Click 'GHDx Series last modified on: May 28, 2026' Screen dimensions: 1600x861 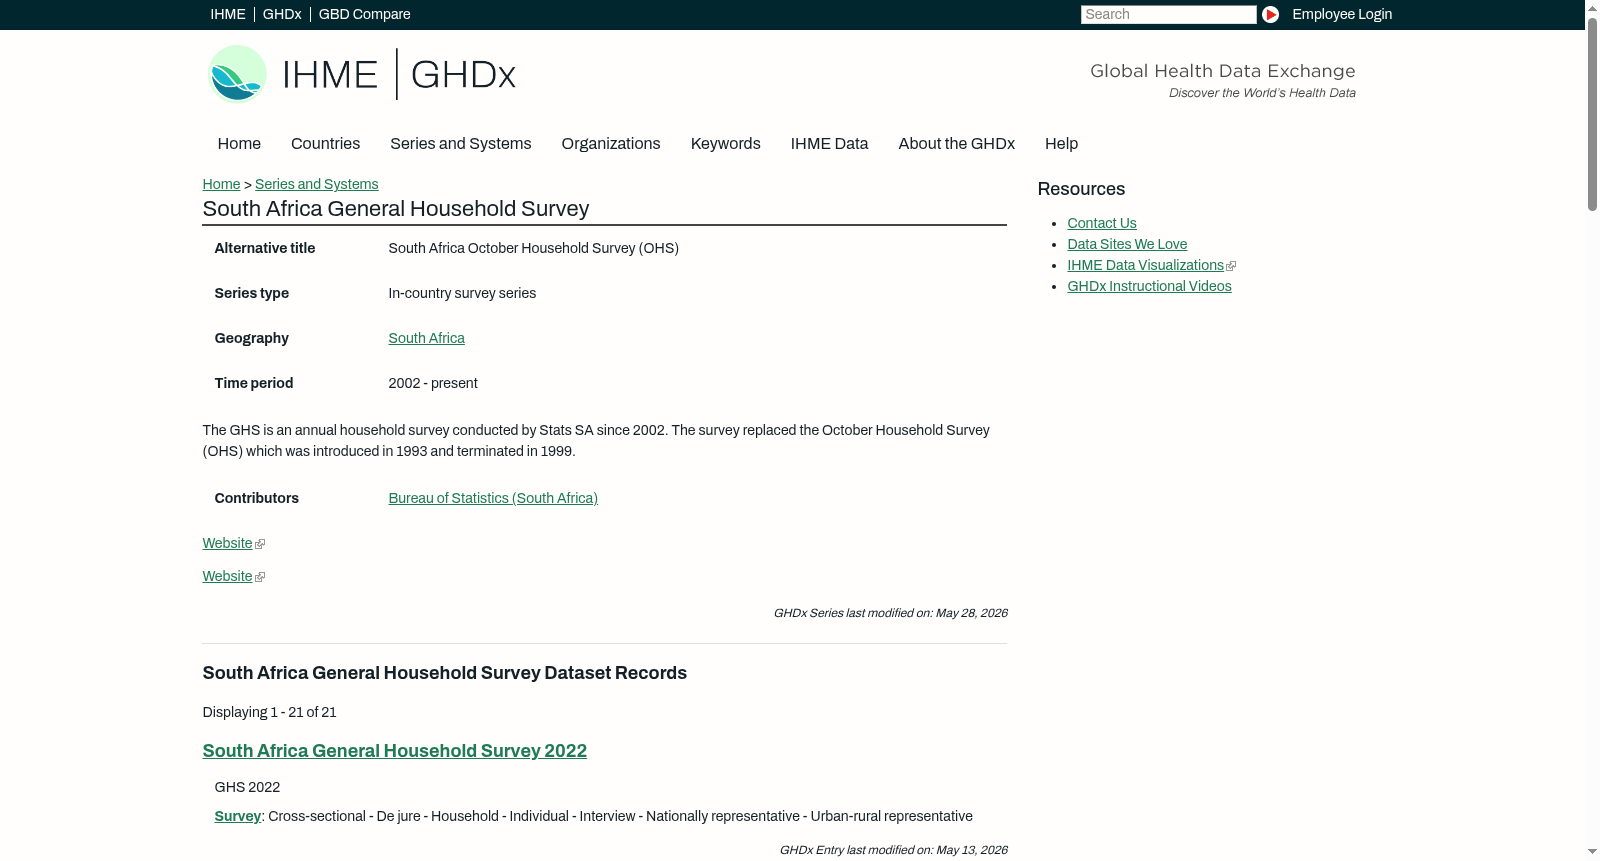890,613
